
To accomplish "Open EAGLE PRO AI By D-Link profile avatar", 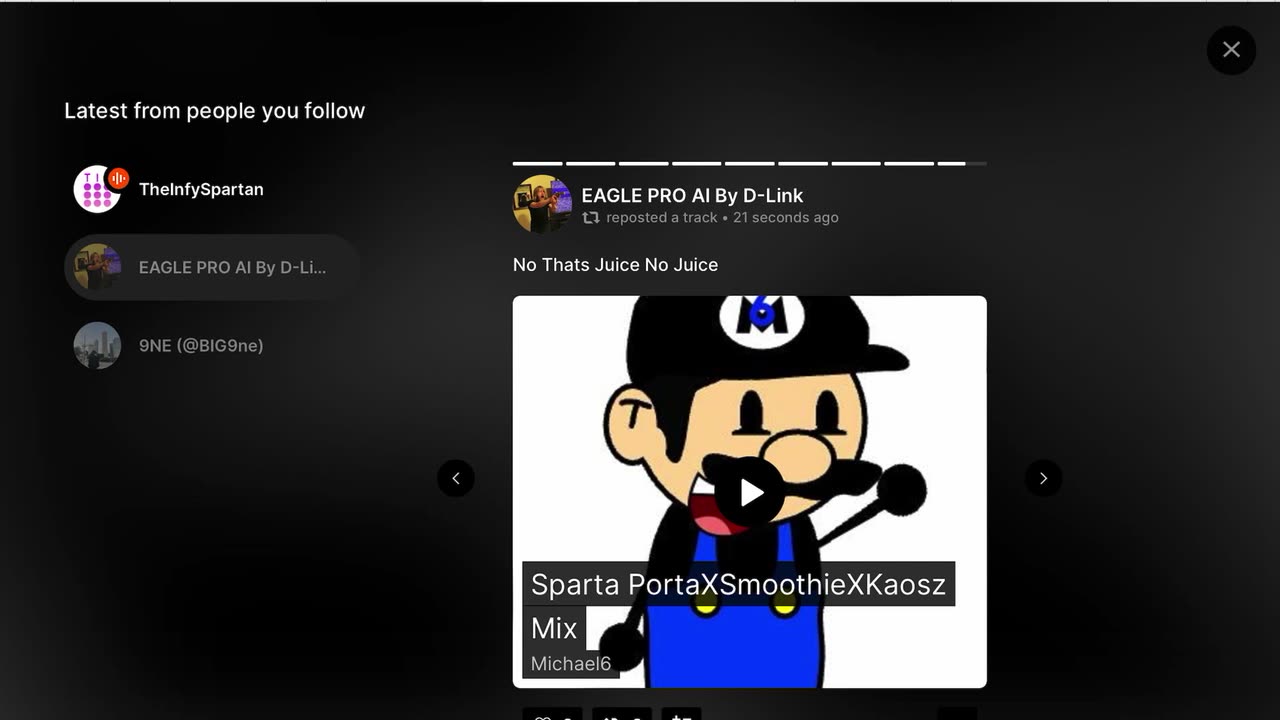I will coord(542,204).
